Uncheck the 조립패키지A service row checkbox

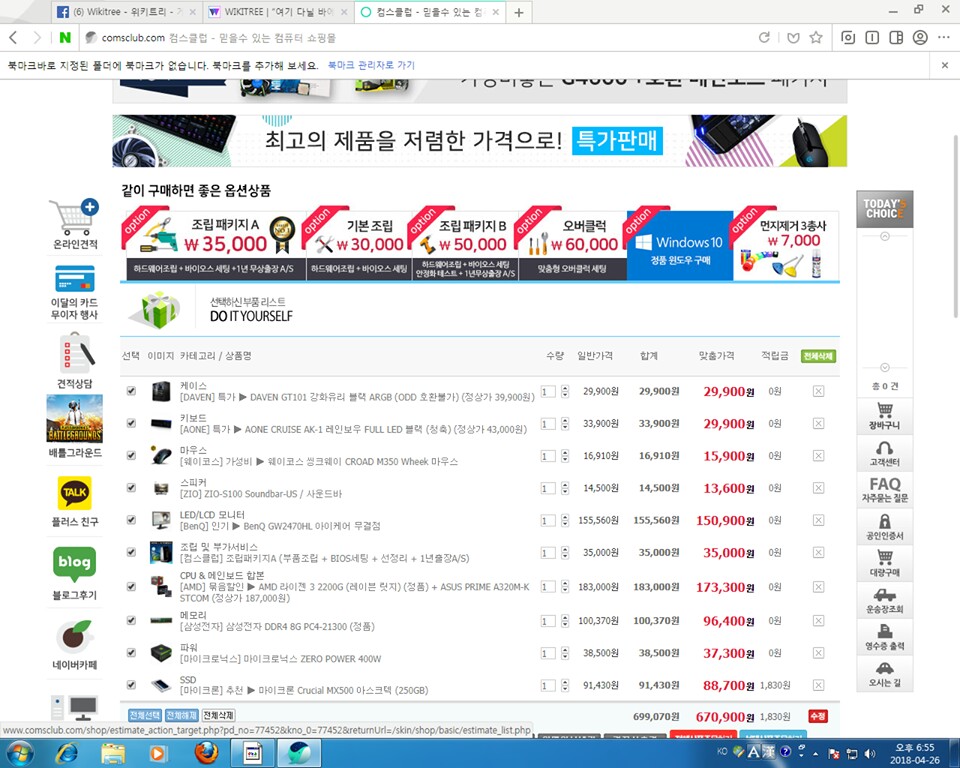click(x=131, y=552)
